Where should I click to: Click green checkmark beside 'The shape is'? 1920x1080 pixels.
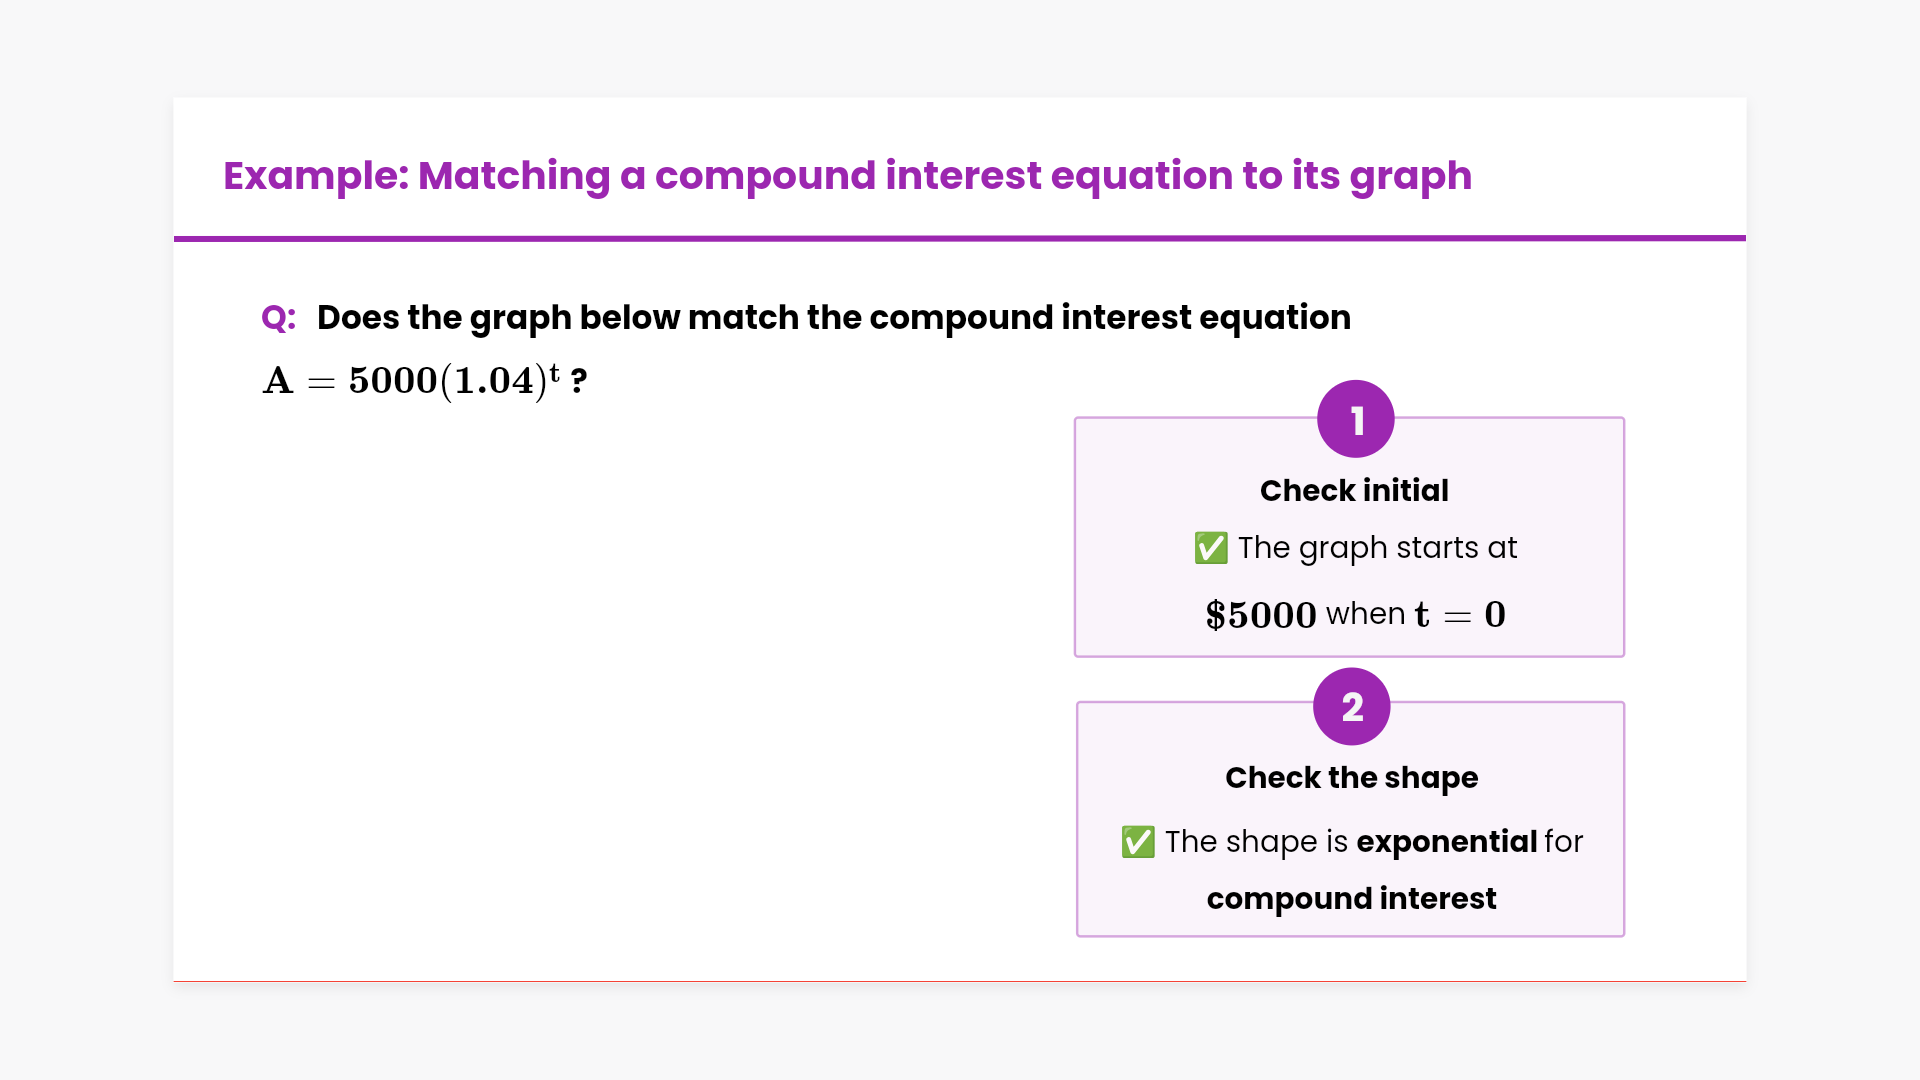1137,842
